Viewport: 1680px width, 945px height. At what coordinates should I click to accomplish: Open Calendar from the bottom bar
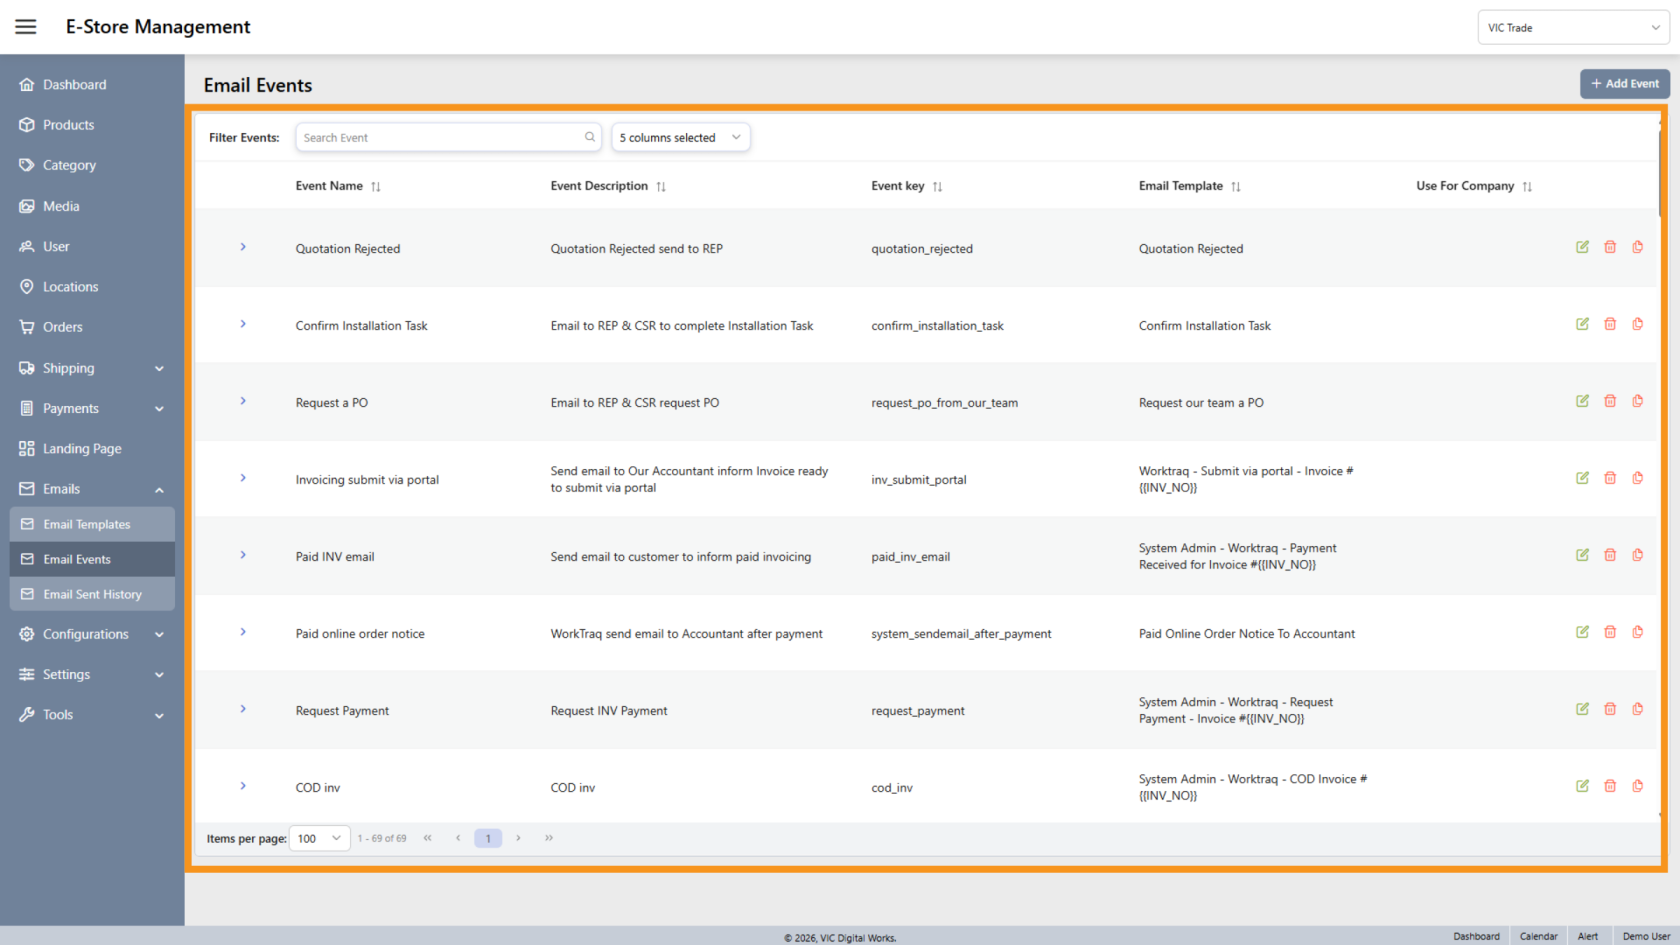coord(1538,936)
